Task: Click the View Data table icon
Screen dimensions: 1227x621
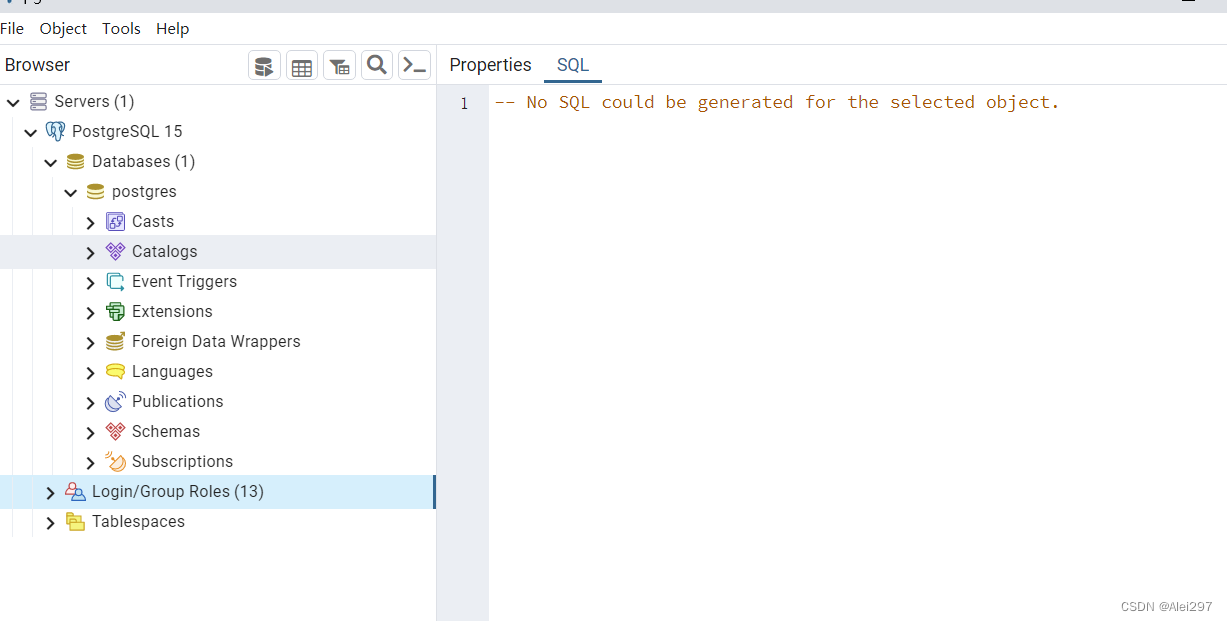Action: click(302, 66)
